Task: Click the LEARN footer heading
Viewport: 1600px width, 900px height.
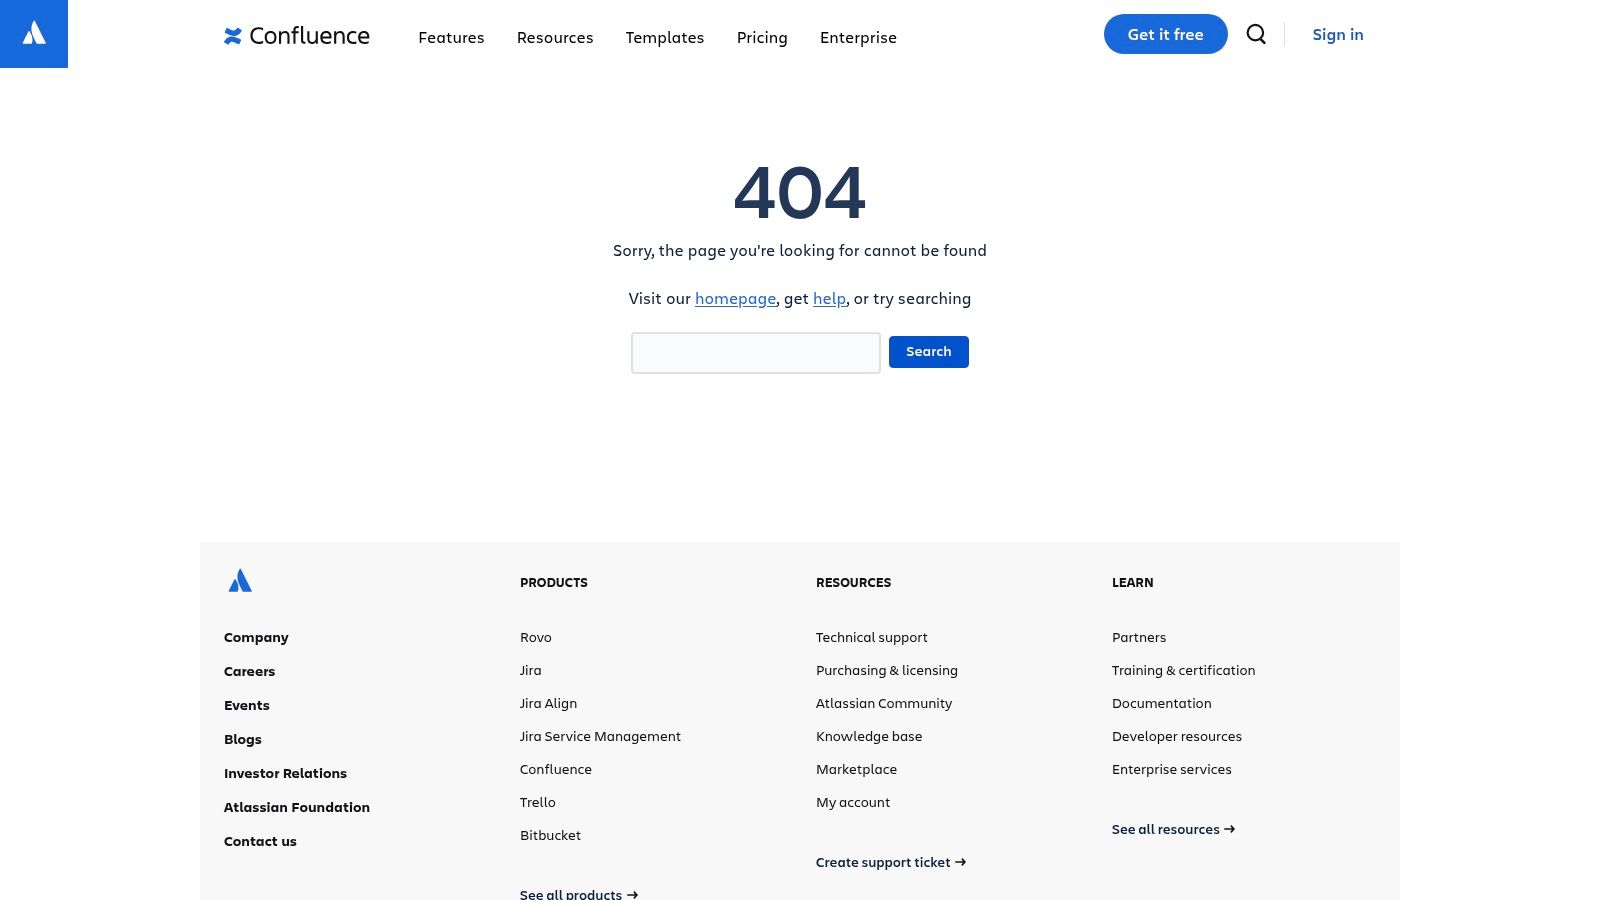Action: tap(1133, 582)
